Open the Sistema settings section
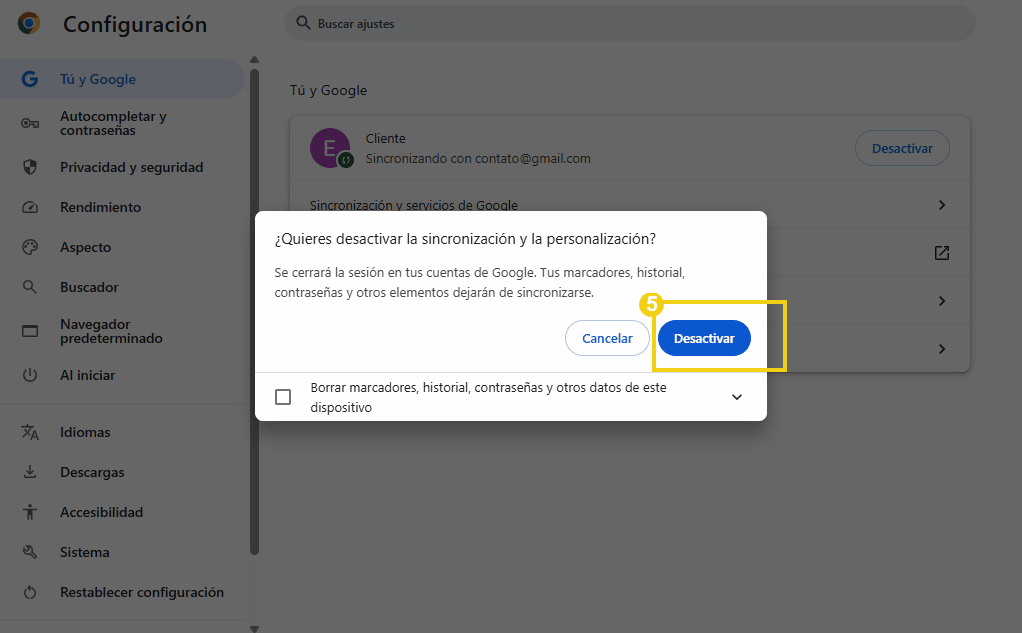This screenshot has width=1022, height=633. (85, 552)
